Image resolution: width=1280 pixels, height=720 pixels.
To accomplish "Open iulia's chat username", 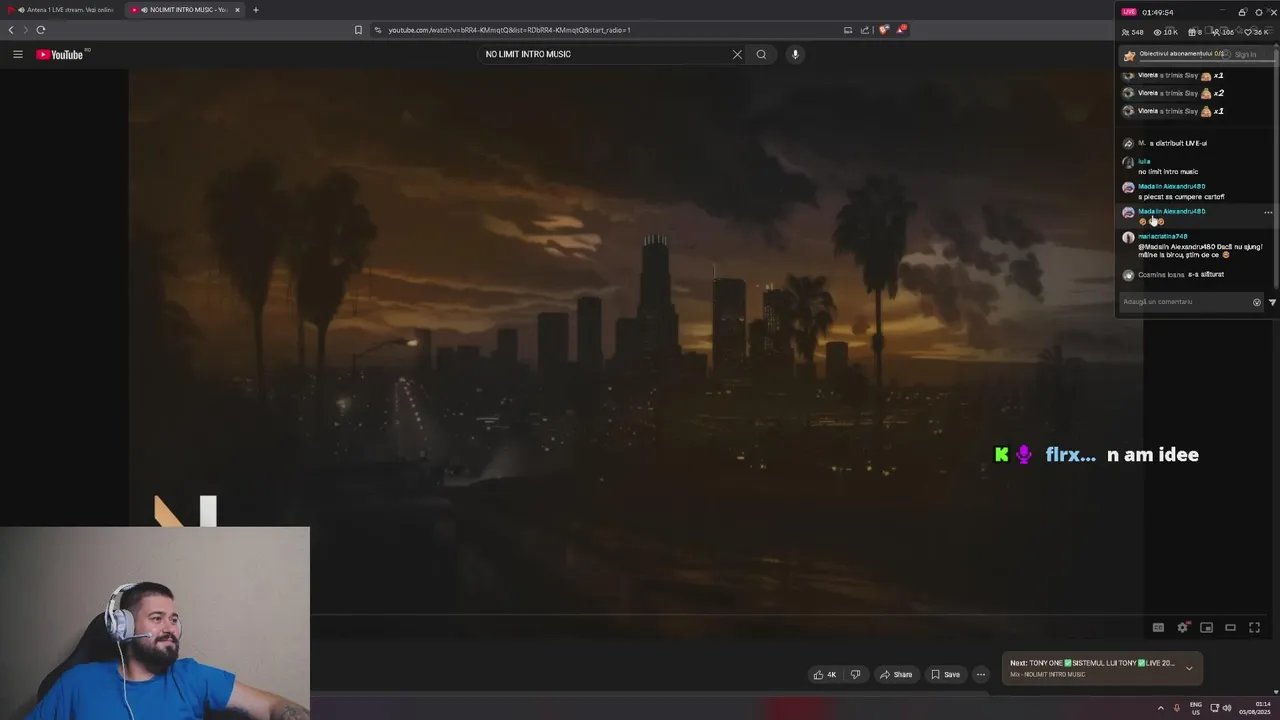I will 1144,161.
